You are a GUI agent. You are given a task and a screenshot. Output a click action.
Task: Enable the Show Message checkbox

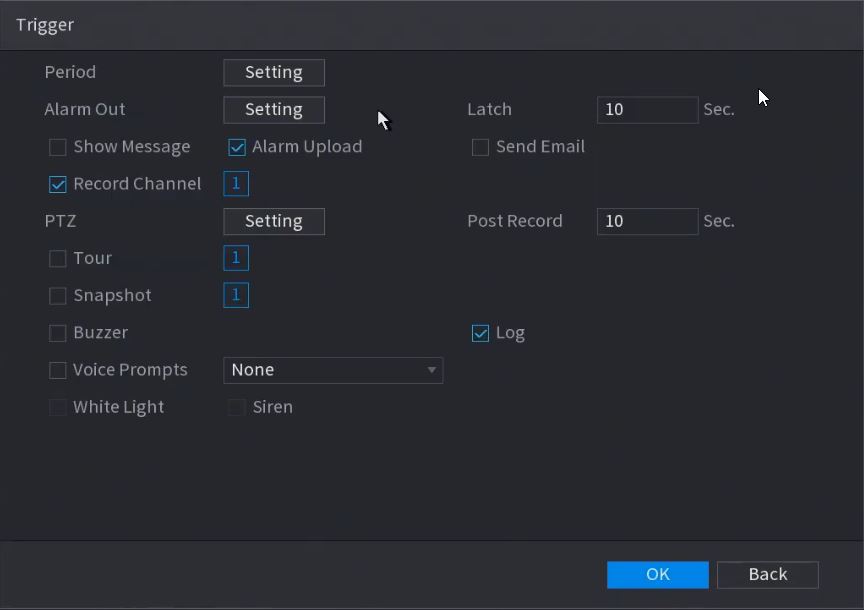coord(58,148)
